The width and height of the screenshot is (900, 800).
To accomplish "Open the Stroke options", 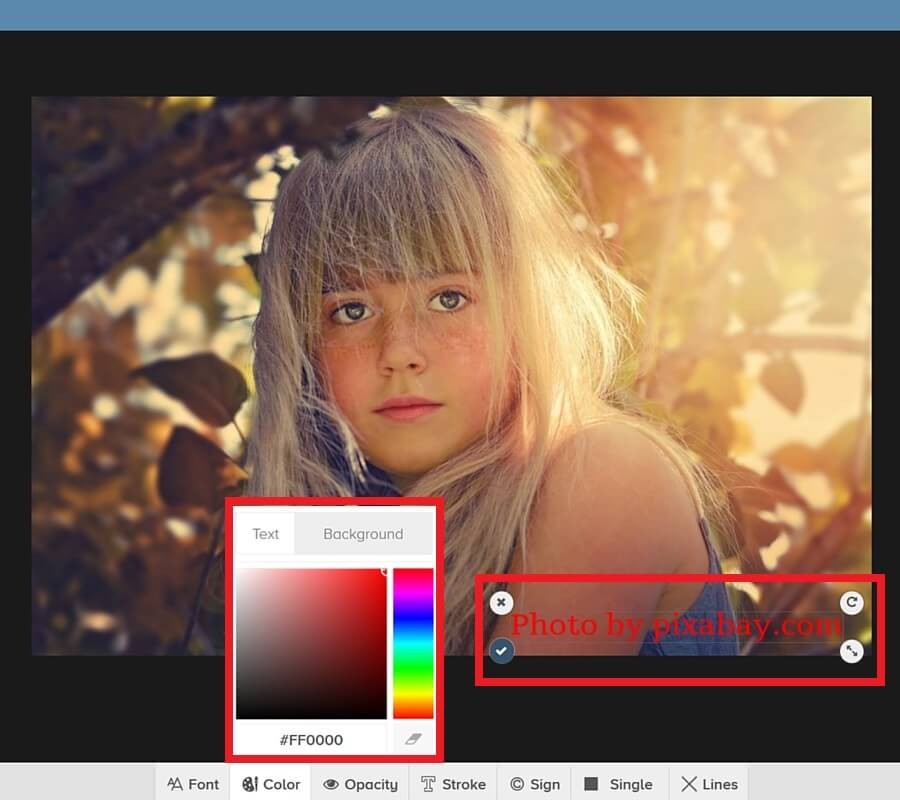I will pyautogui.click(x=453, y=784).
